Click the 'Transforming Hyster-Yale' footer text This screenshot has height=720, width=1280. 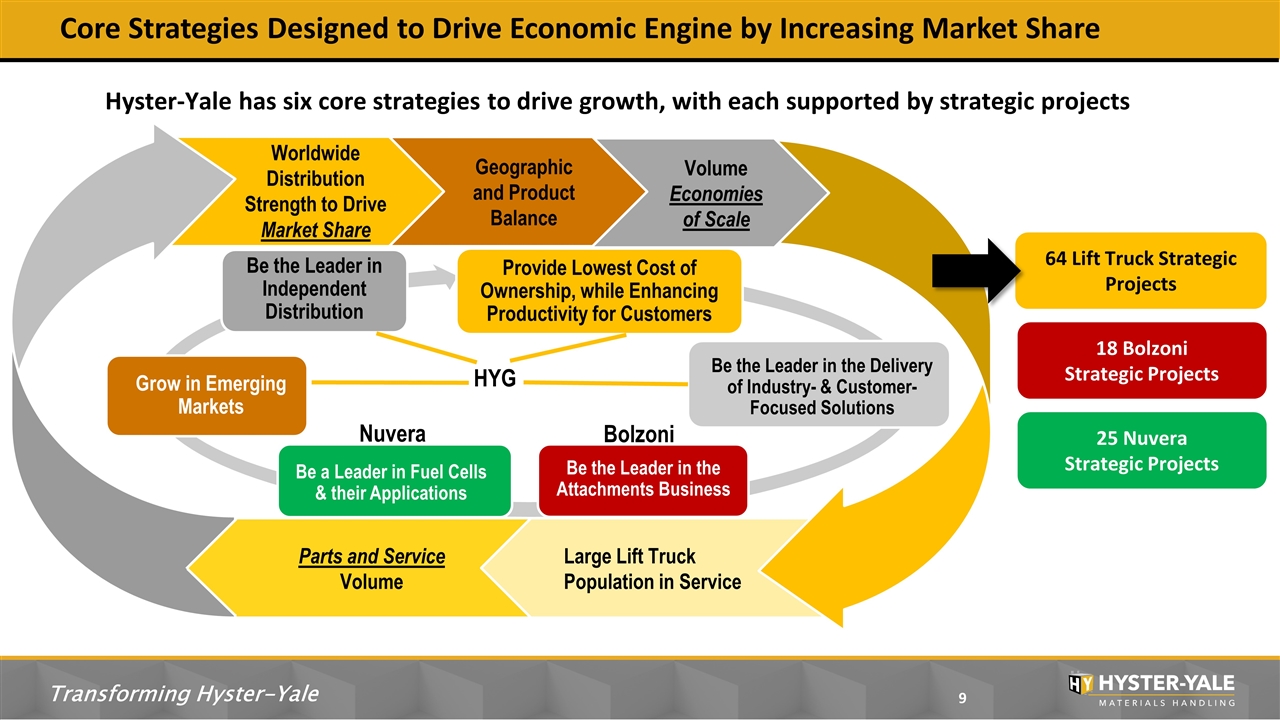tap(185, 694)
